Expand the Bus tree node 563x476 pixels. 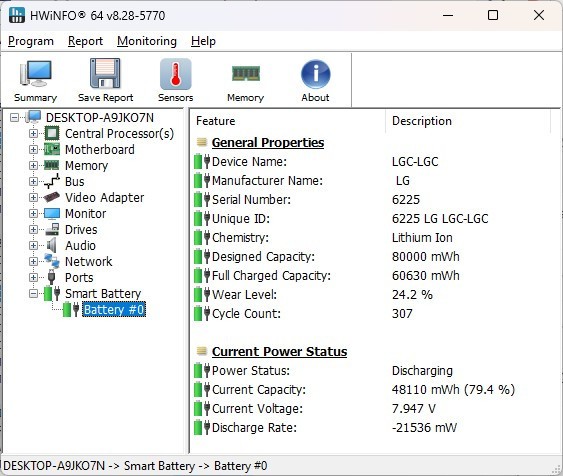(x=33, y=181)
